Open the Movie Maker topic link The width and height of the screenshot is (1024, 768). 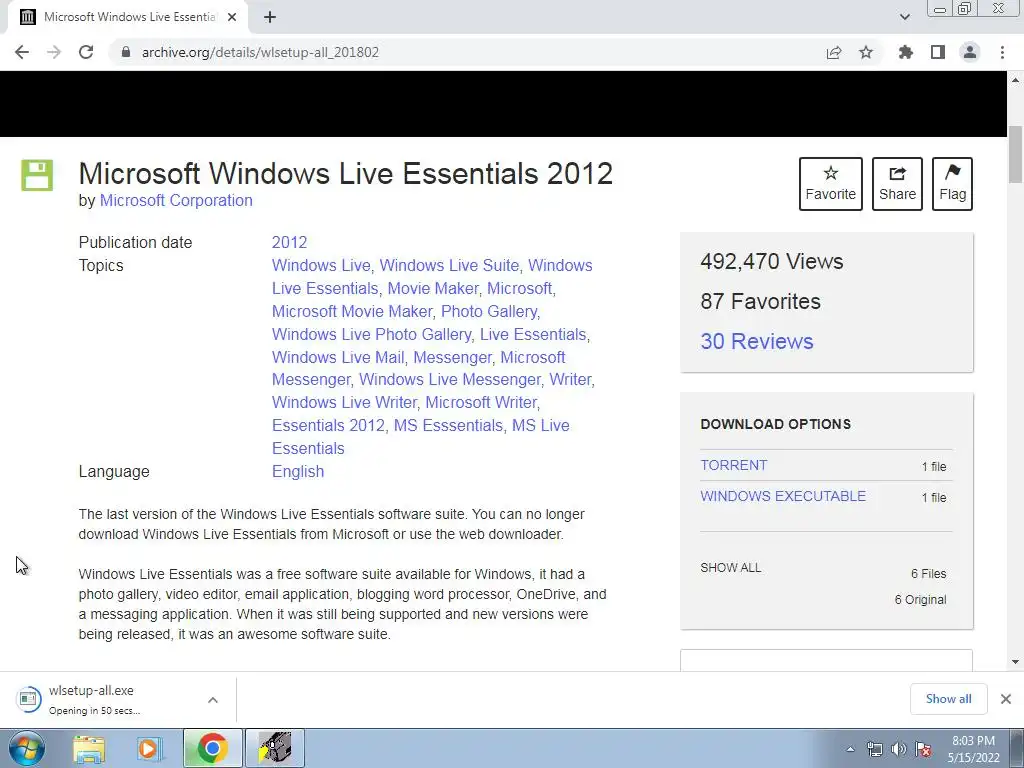(x=433, y=288)
